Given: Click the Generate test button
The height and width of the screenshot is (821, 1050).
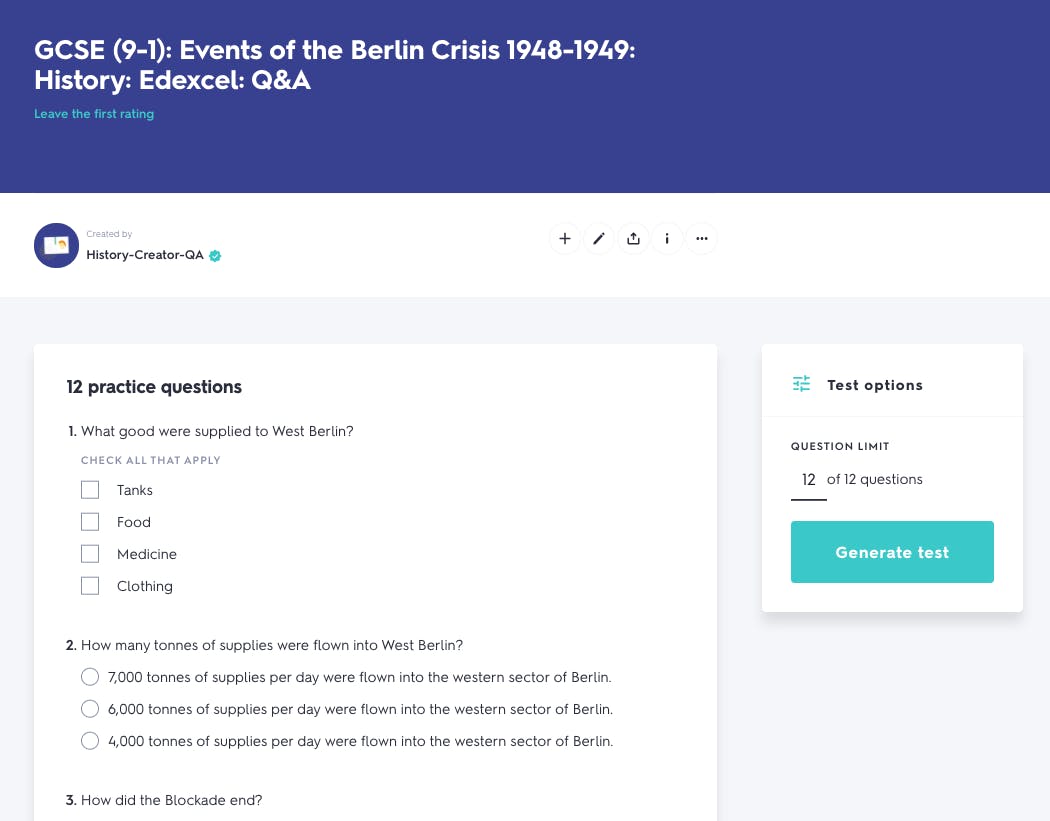Looking at the screenshot, I should (x=892, y=552).
